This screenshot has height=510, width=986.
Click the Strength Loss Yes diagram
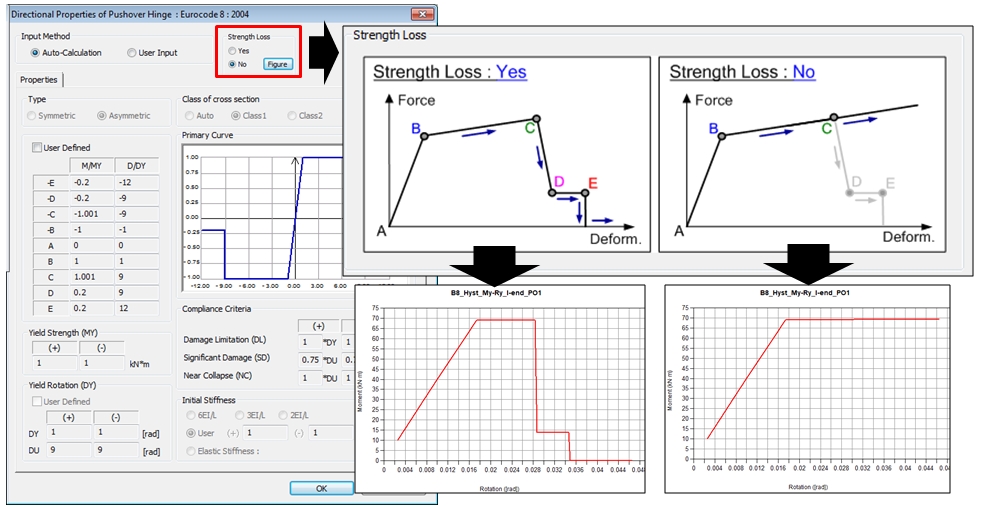coord(507,154)
